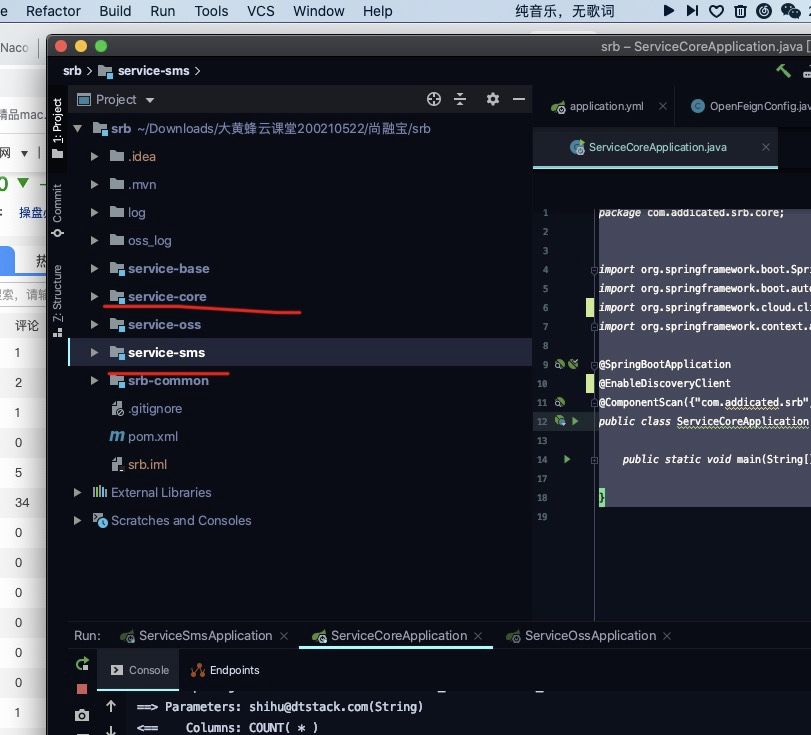Viewport: 811px width, 735px height.
Task: Expand the log folder
Action: coord(94,212)
